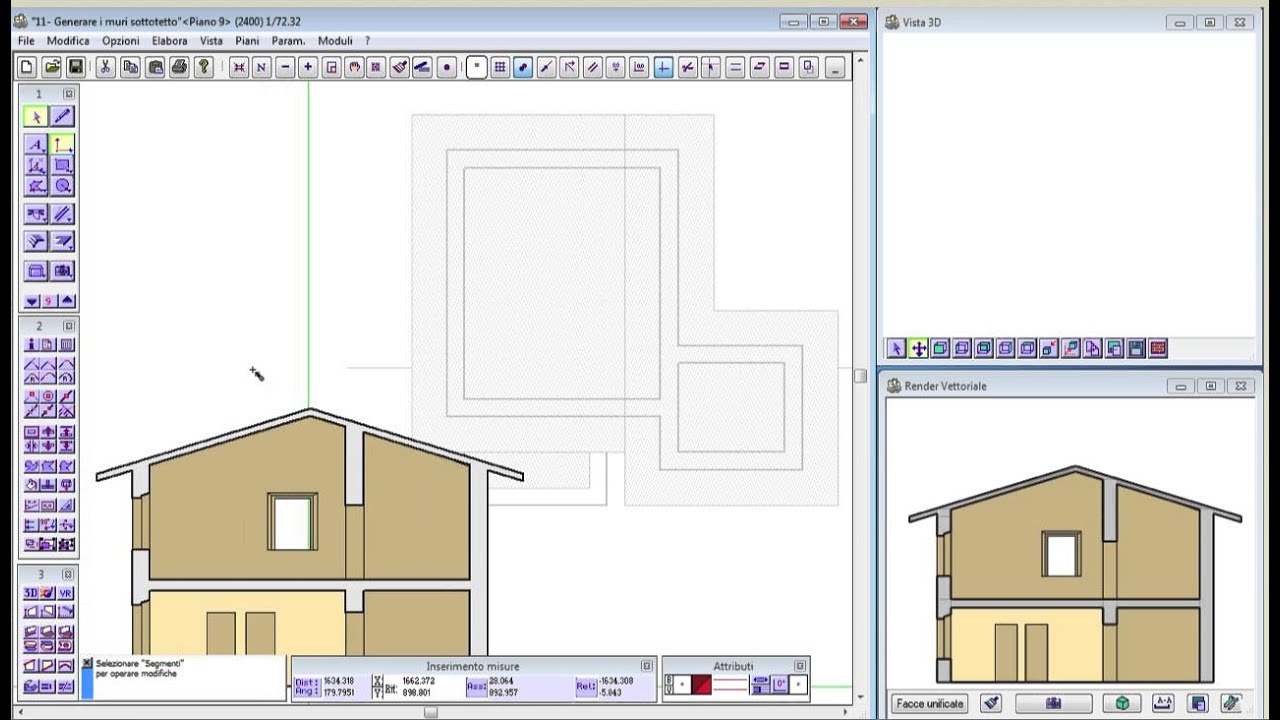The width and height of the screenshot is (1280, 720).
Task: Collapse panel 1 with its corner button
Action: coord(69,94)
